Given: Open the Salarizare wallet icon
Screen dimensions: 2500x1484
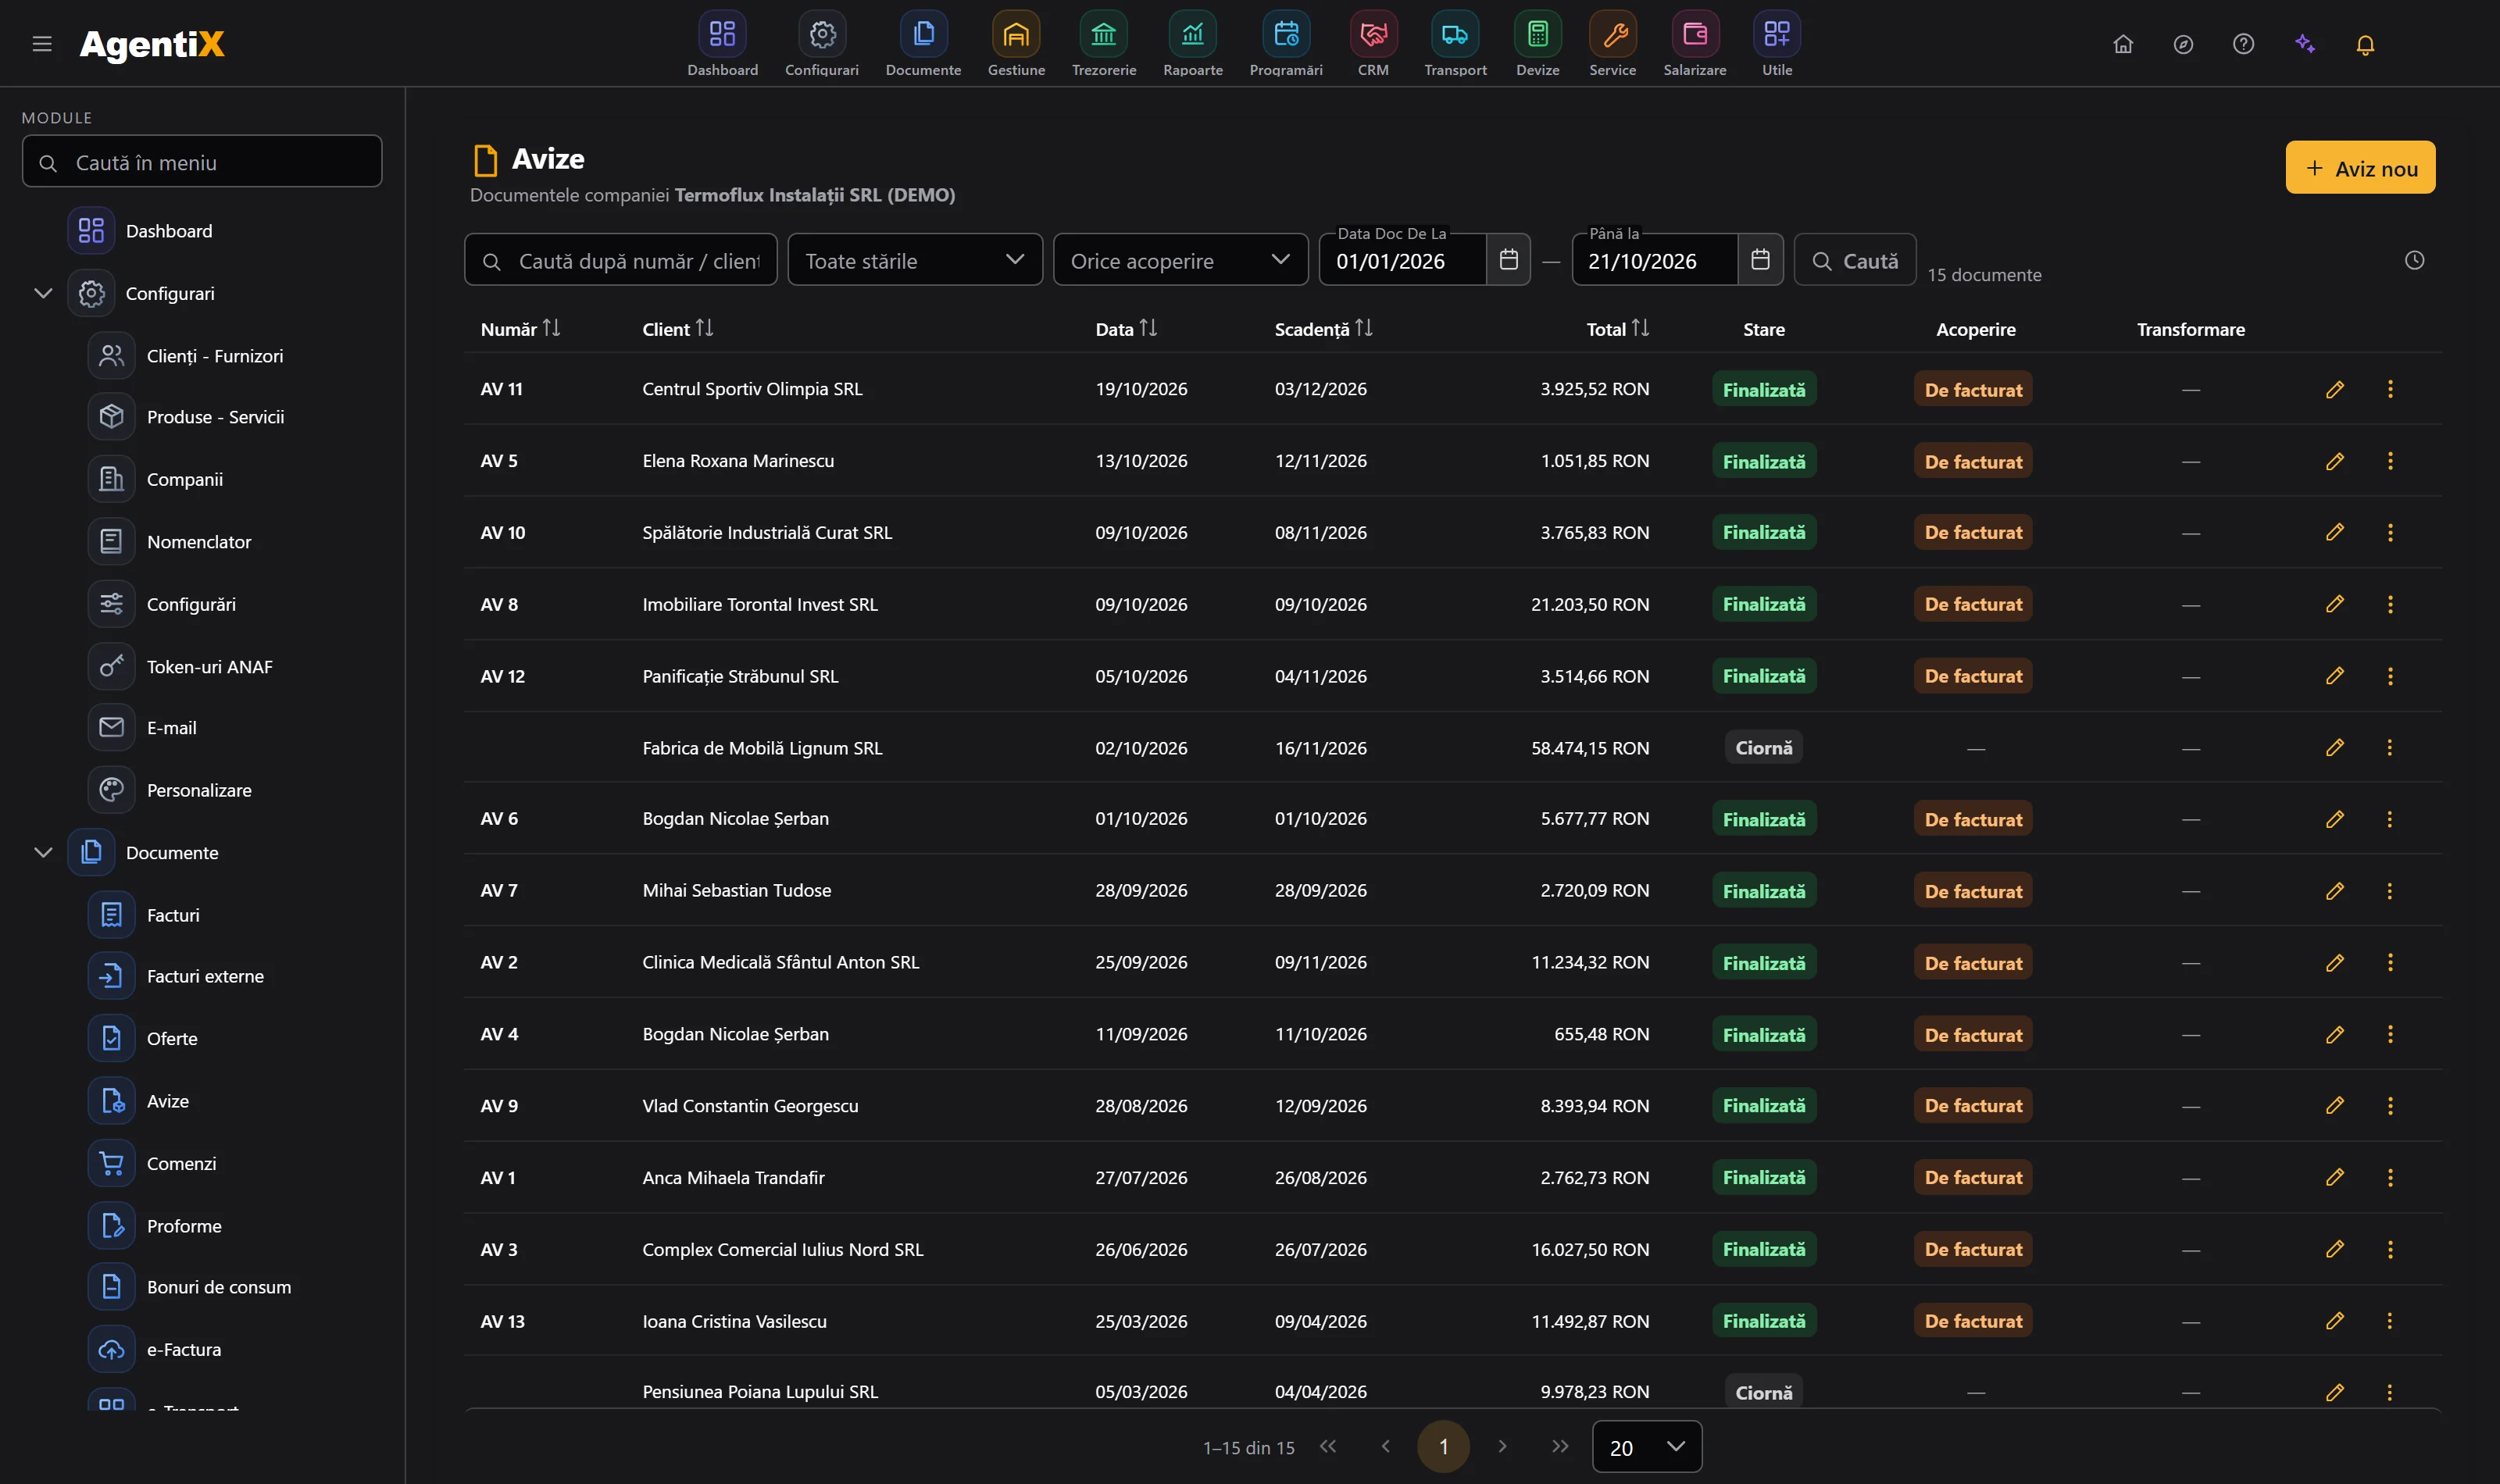Looking at the screenshot, I should [1695, 35].
